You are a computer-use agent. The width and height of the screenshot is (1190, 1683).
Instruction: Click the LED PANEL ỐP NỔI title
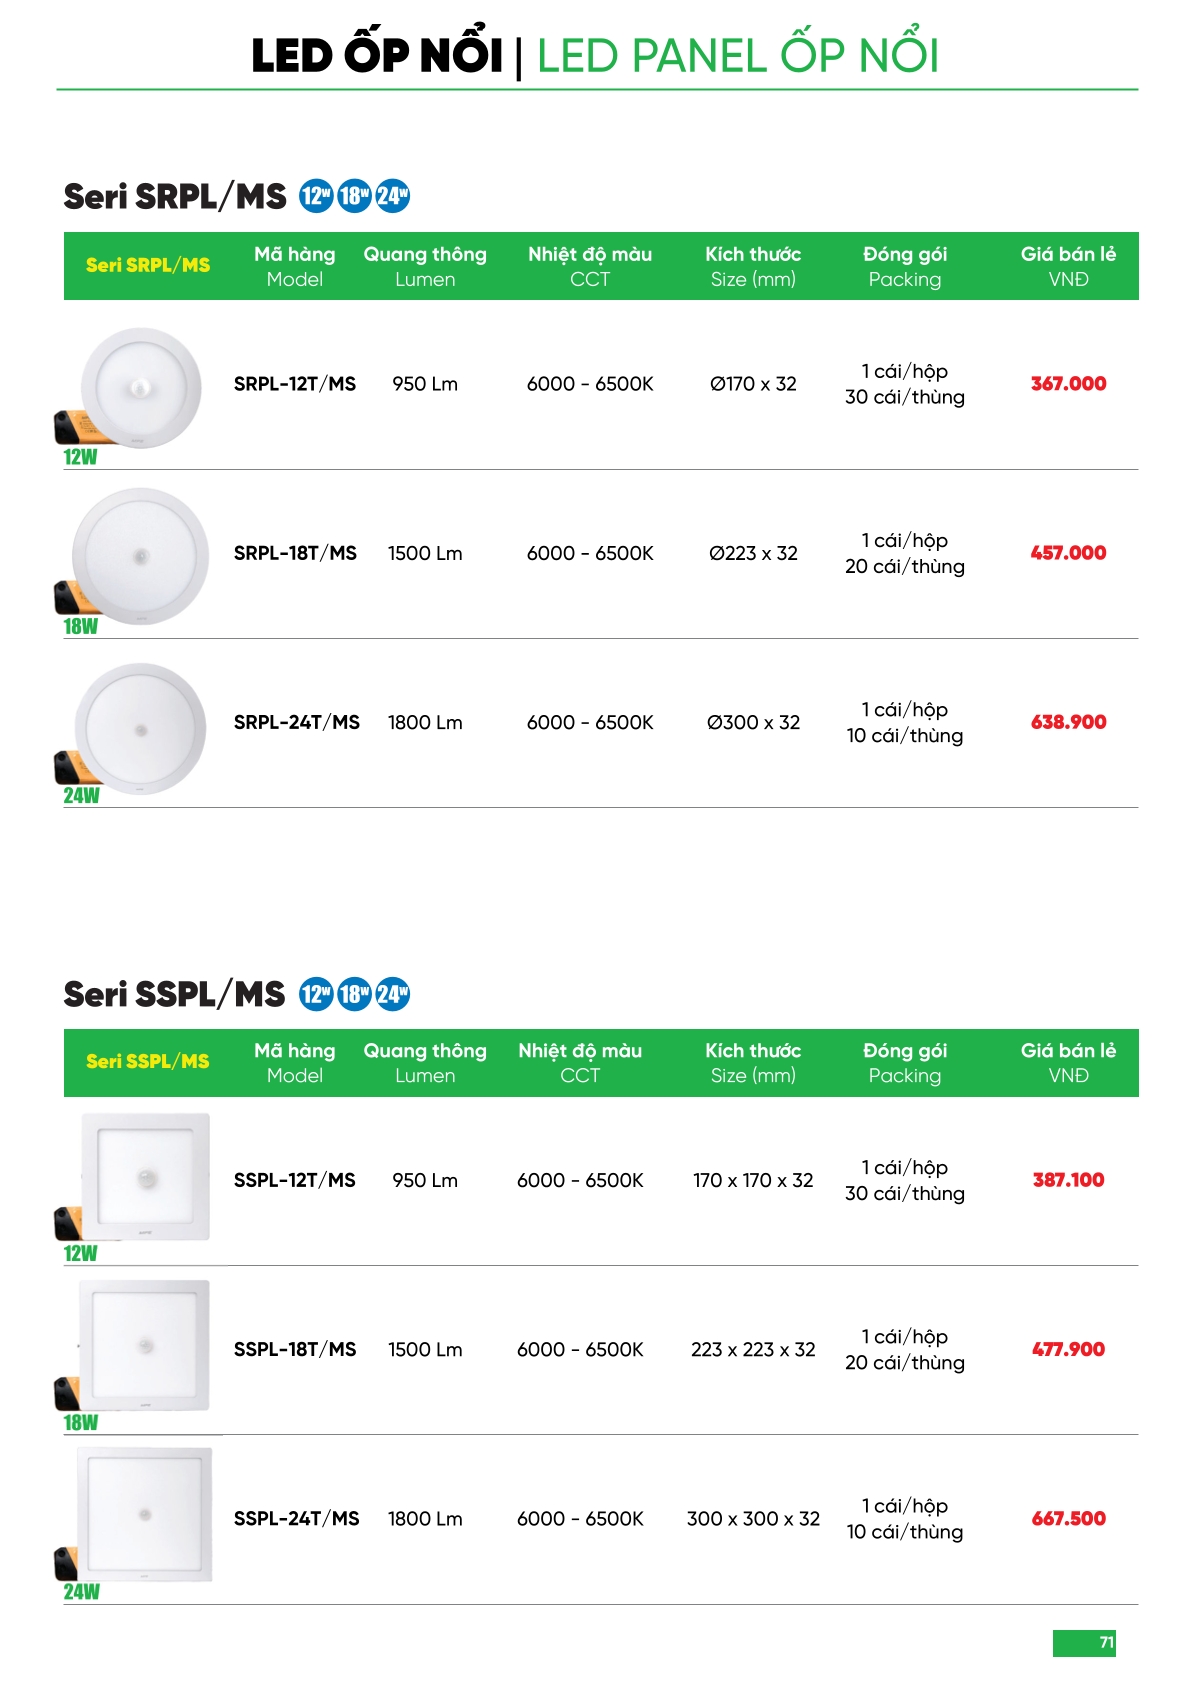pyautogui.click(x=738, y=56)
